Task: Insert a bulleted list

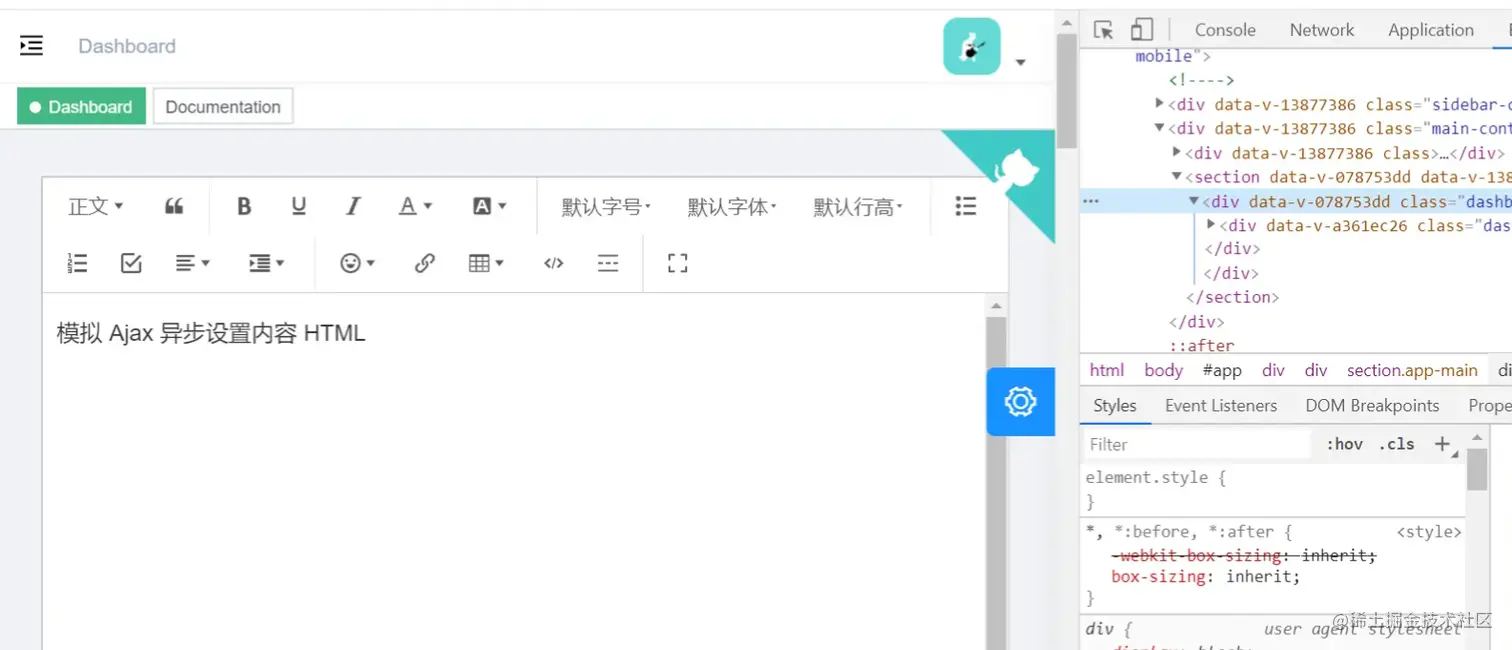Action: (x=965, y=206)
